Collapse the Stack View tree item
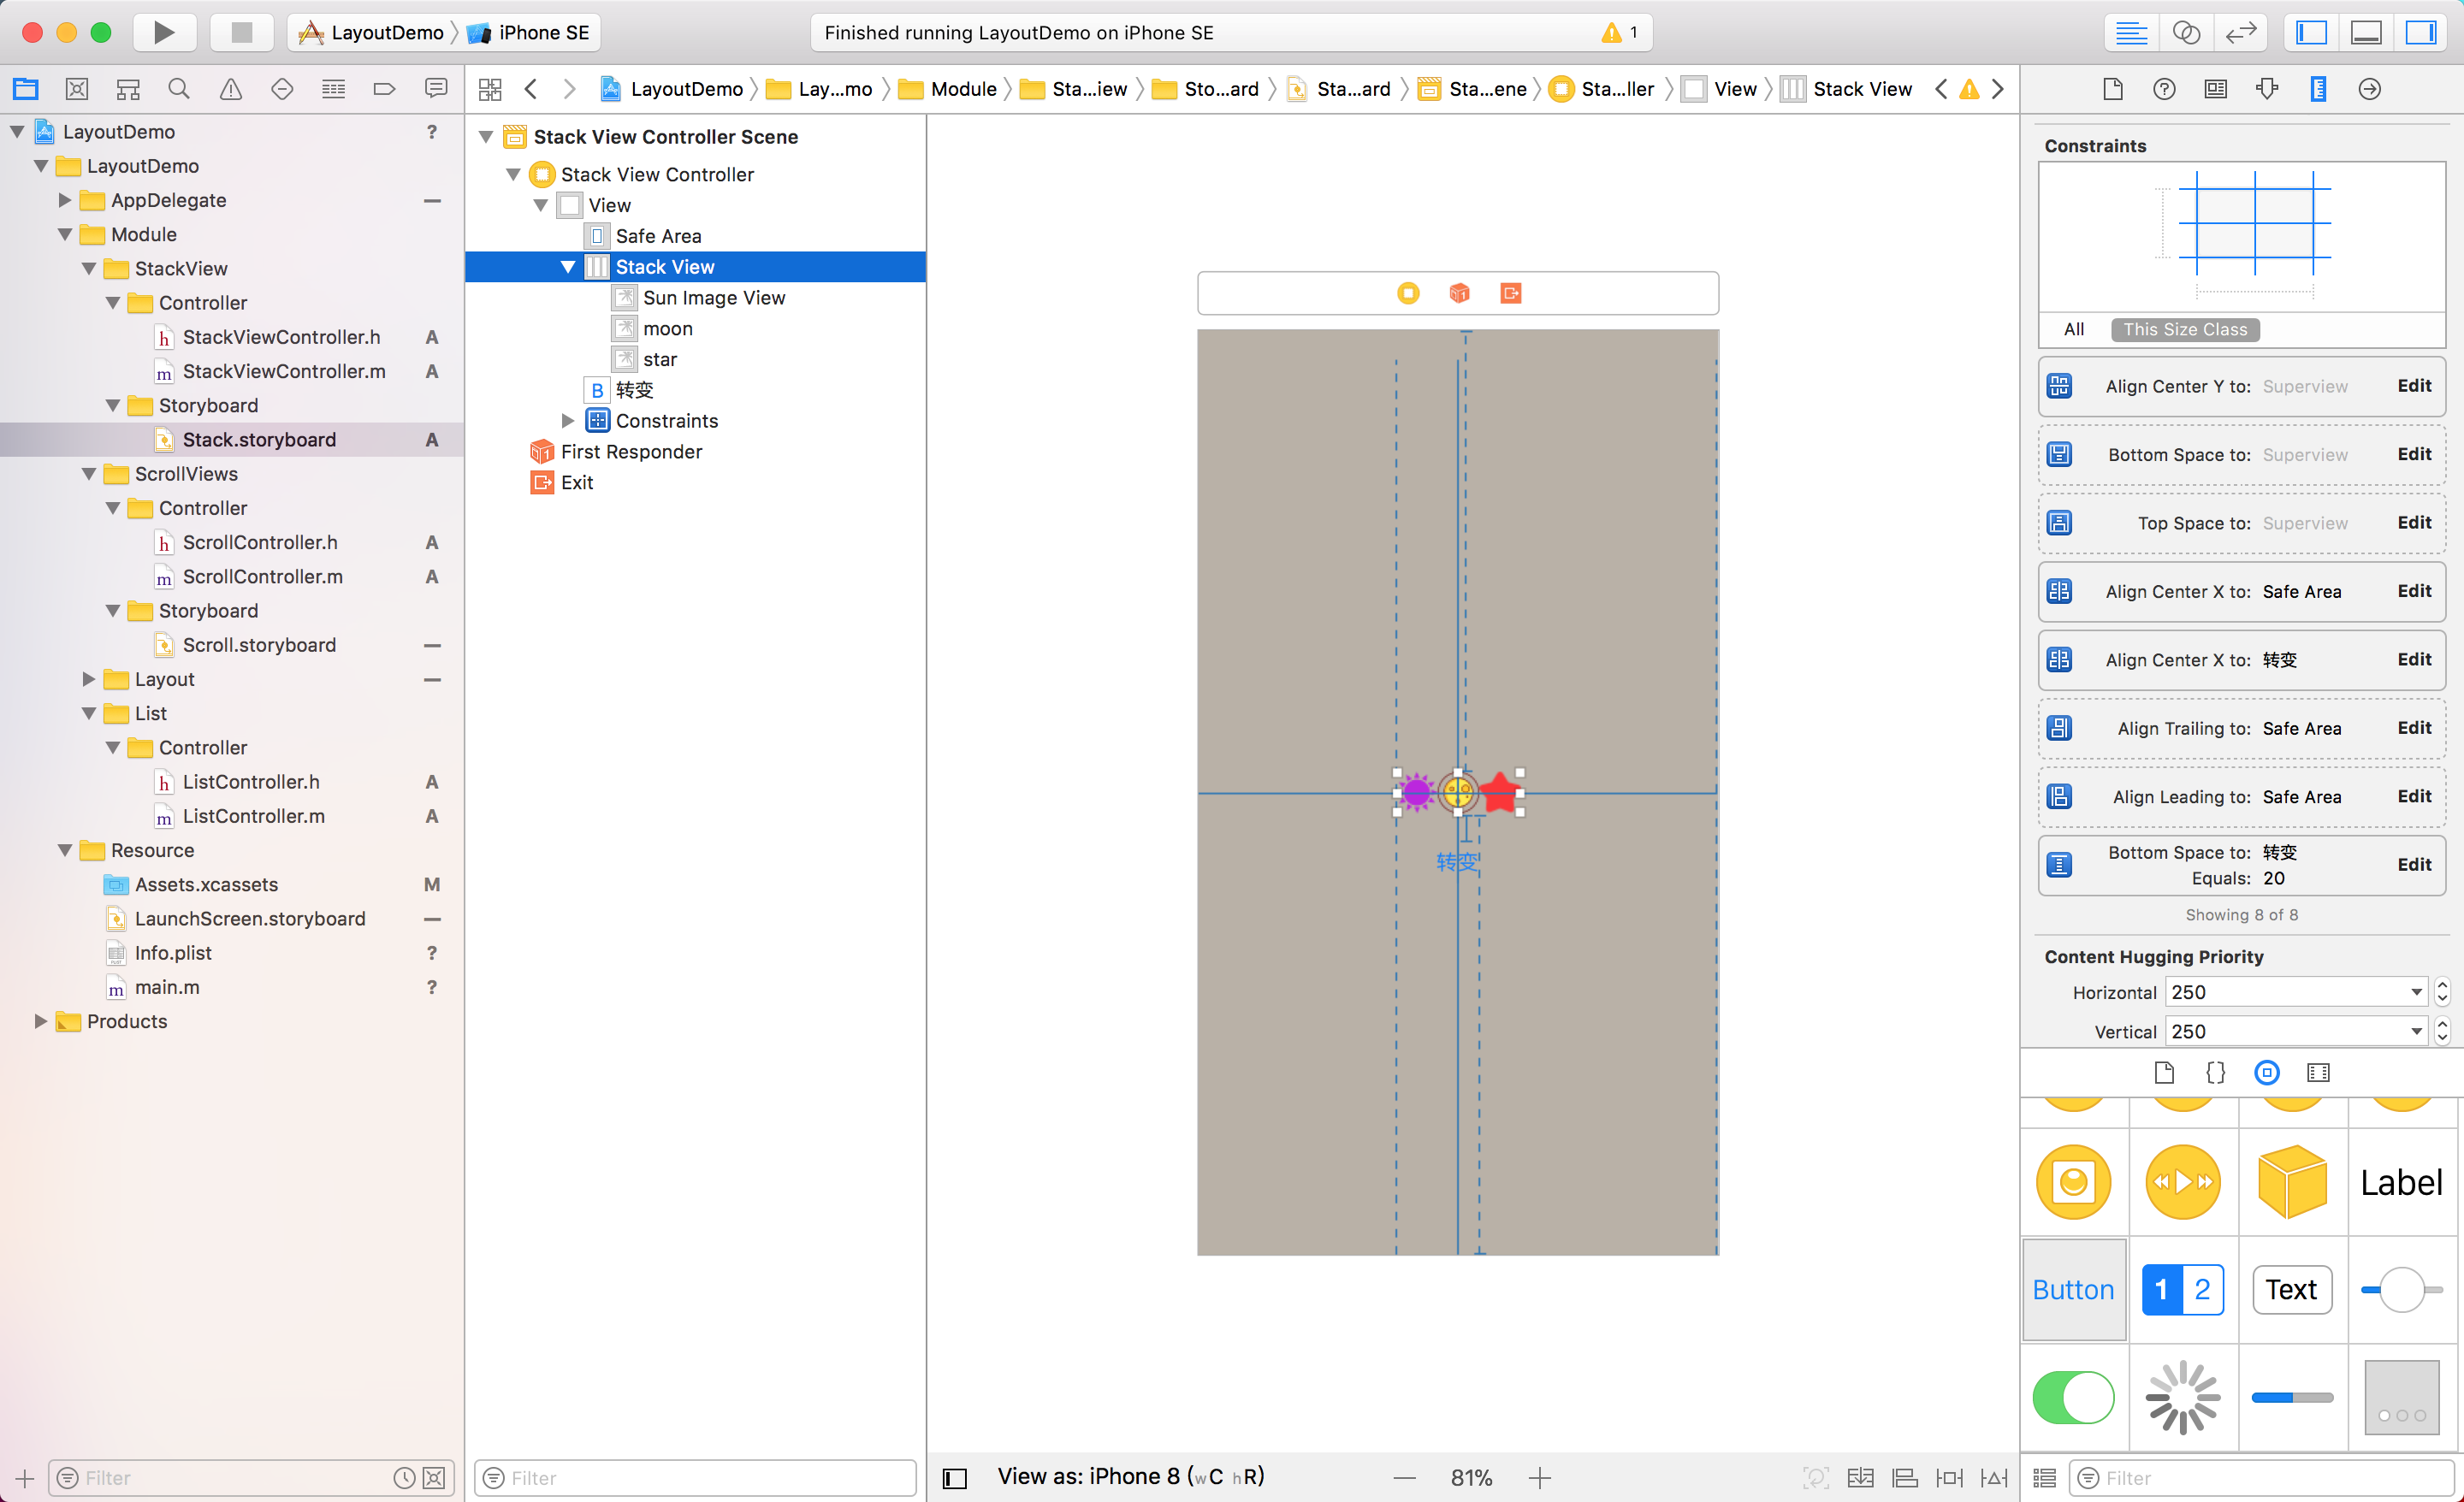Image resolution: width=2464 pixels, height=1502 pixels. tap(568, 267)
